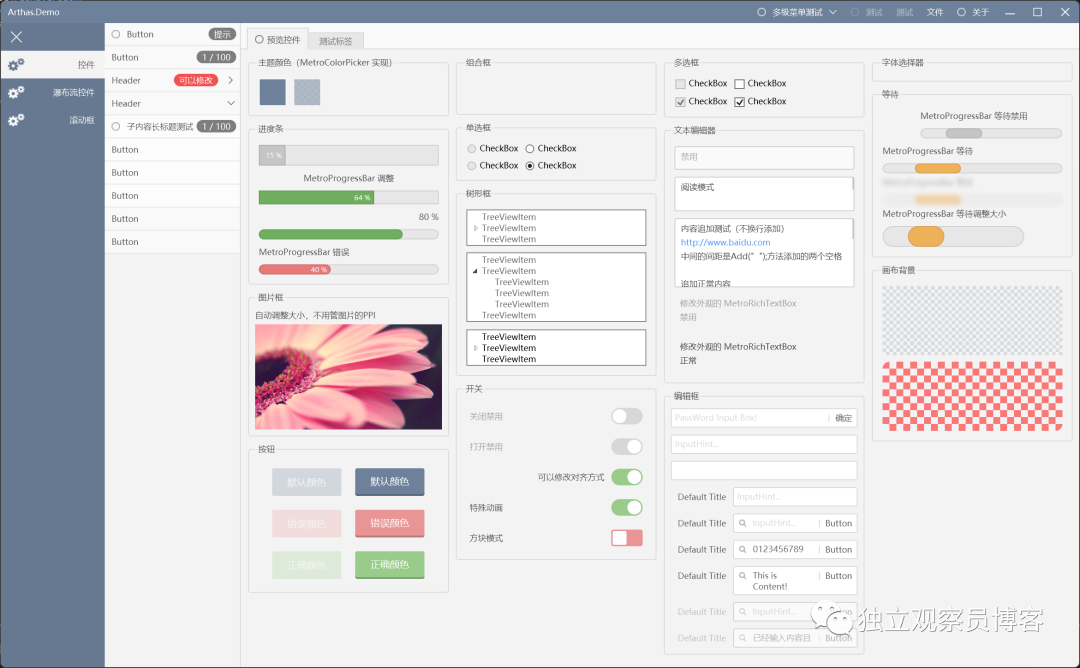This screenshot has height=668, width=1080.
Task: Collapse the expanded TreeViewItem arrow
Action: click(x=475, y=271)
